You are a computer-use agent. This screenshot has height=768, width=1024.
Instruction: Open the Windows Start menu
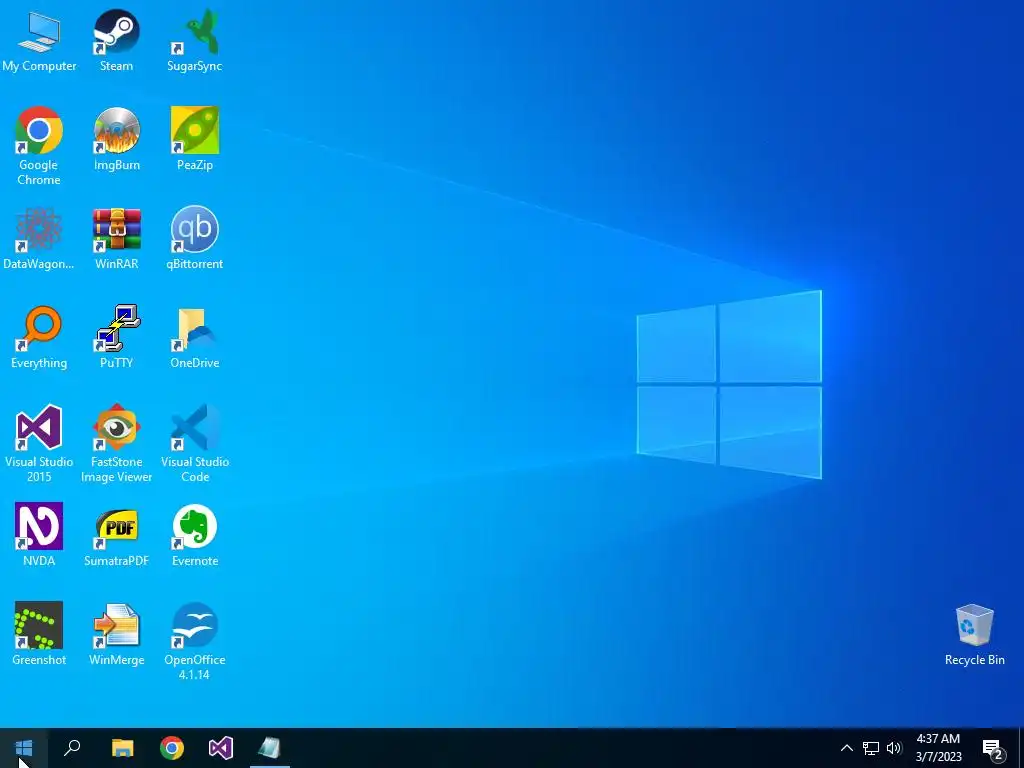[x=24, y=748]
